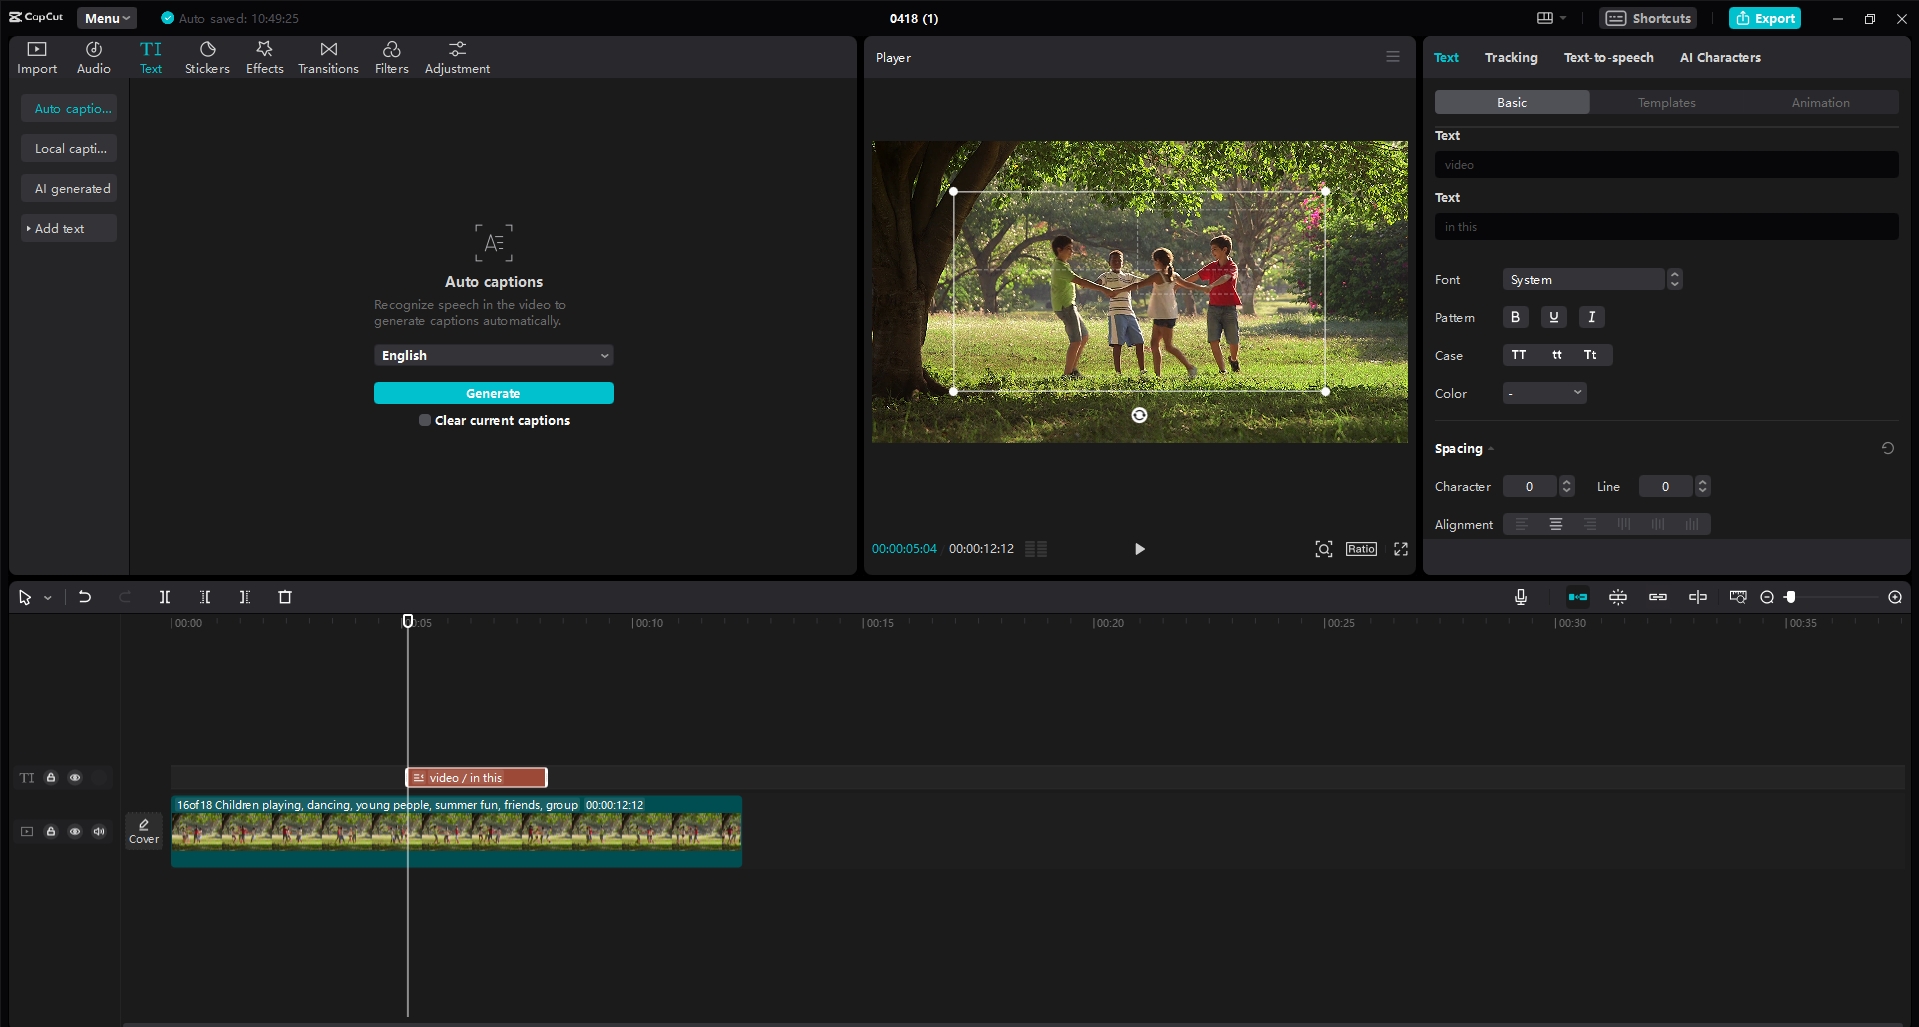The width and height of the screenshot is (1919, 1027).
Task: Open the Audio panel
Action: click(x=93, y=58)
